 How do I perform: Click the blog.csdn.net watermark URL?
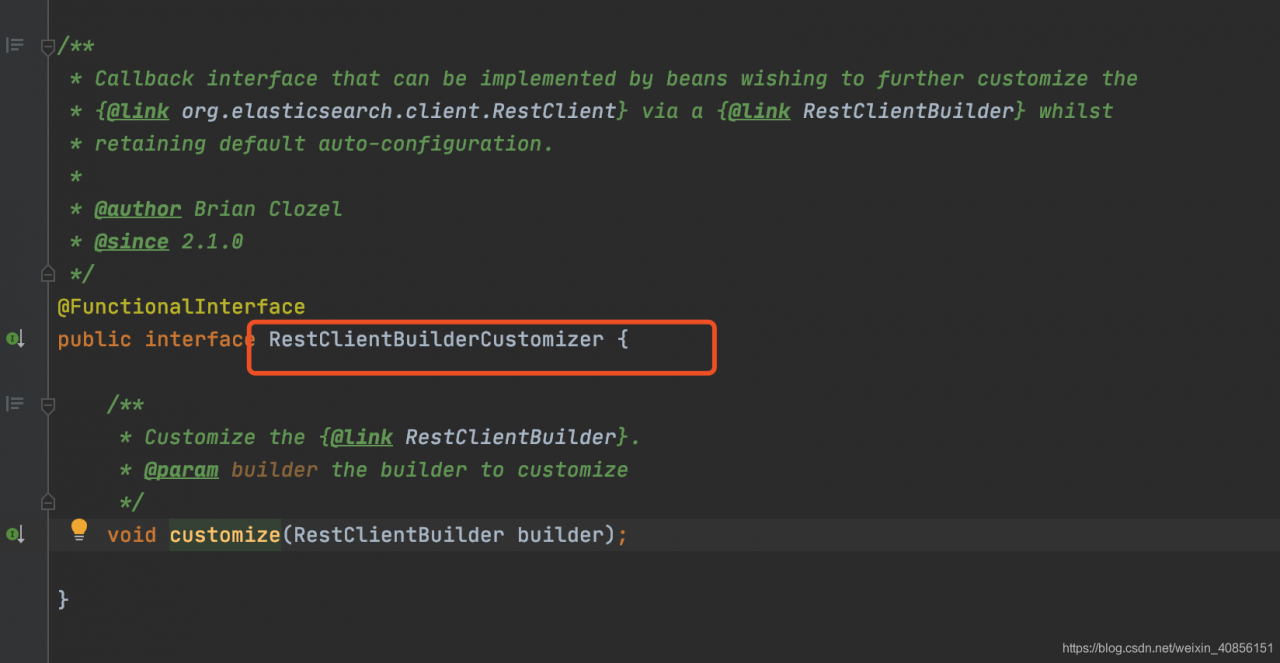1168,649
